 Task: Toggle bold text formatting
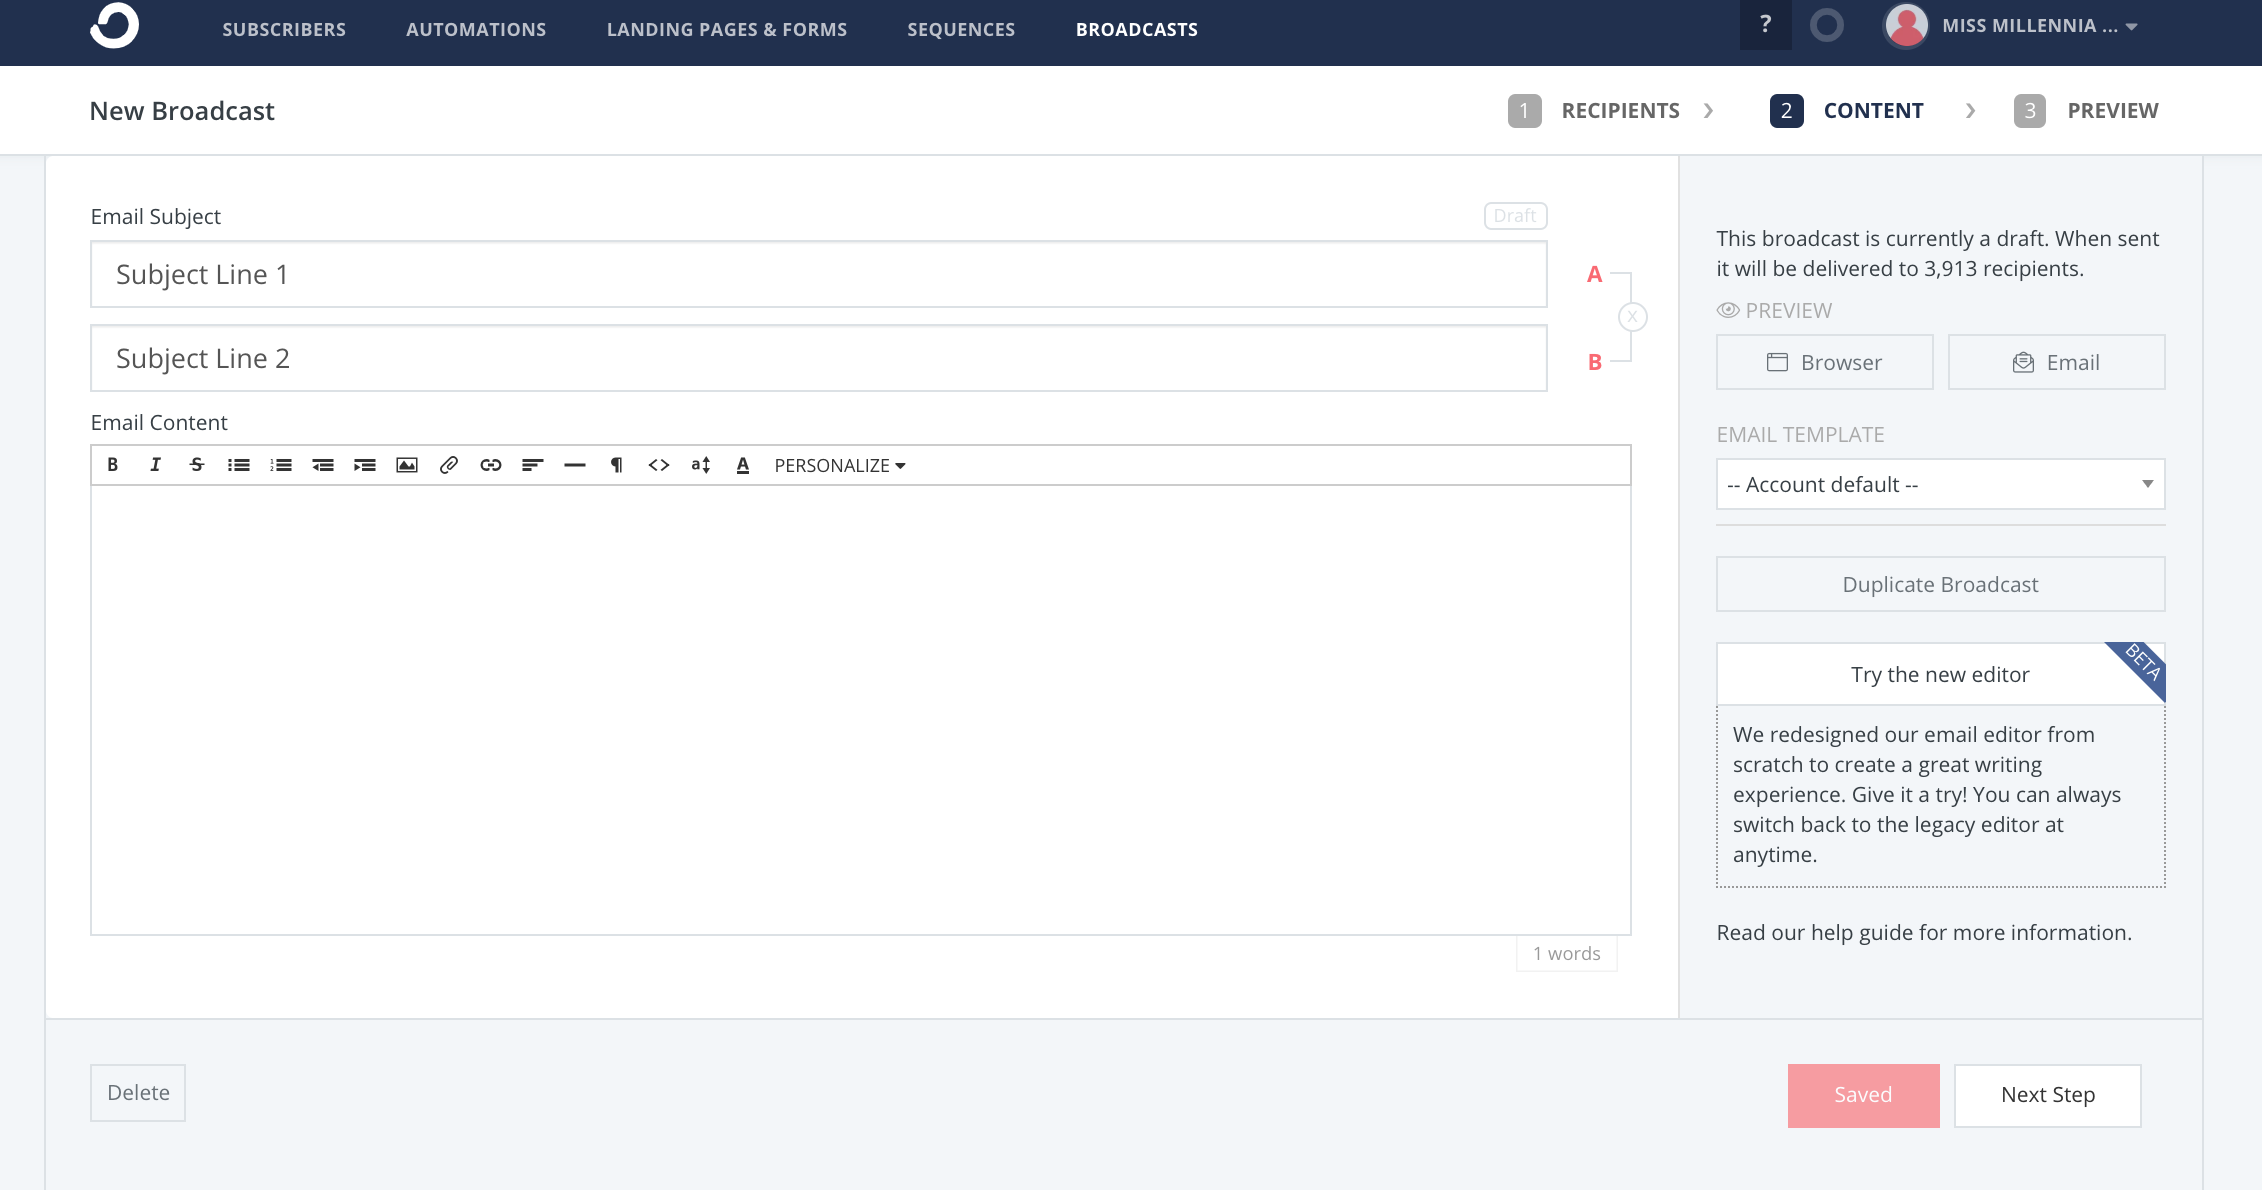113,464
